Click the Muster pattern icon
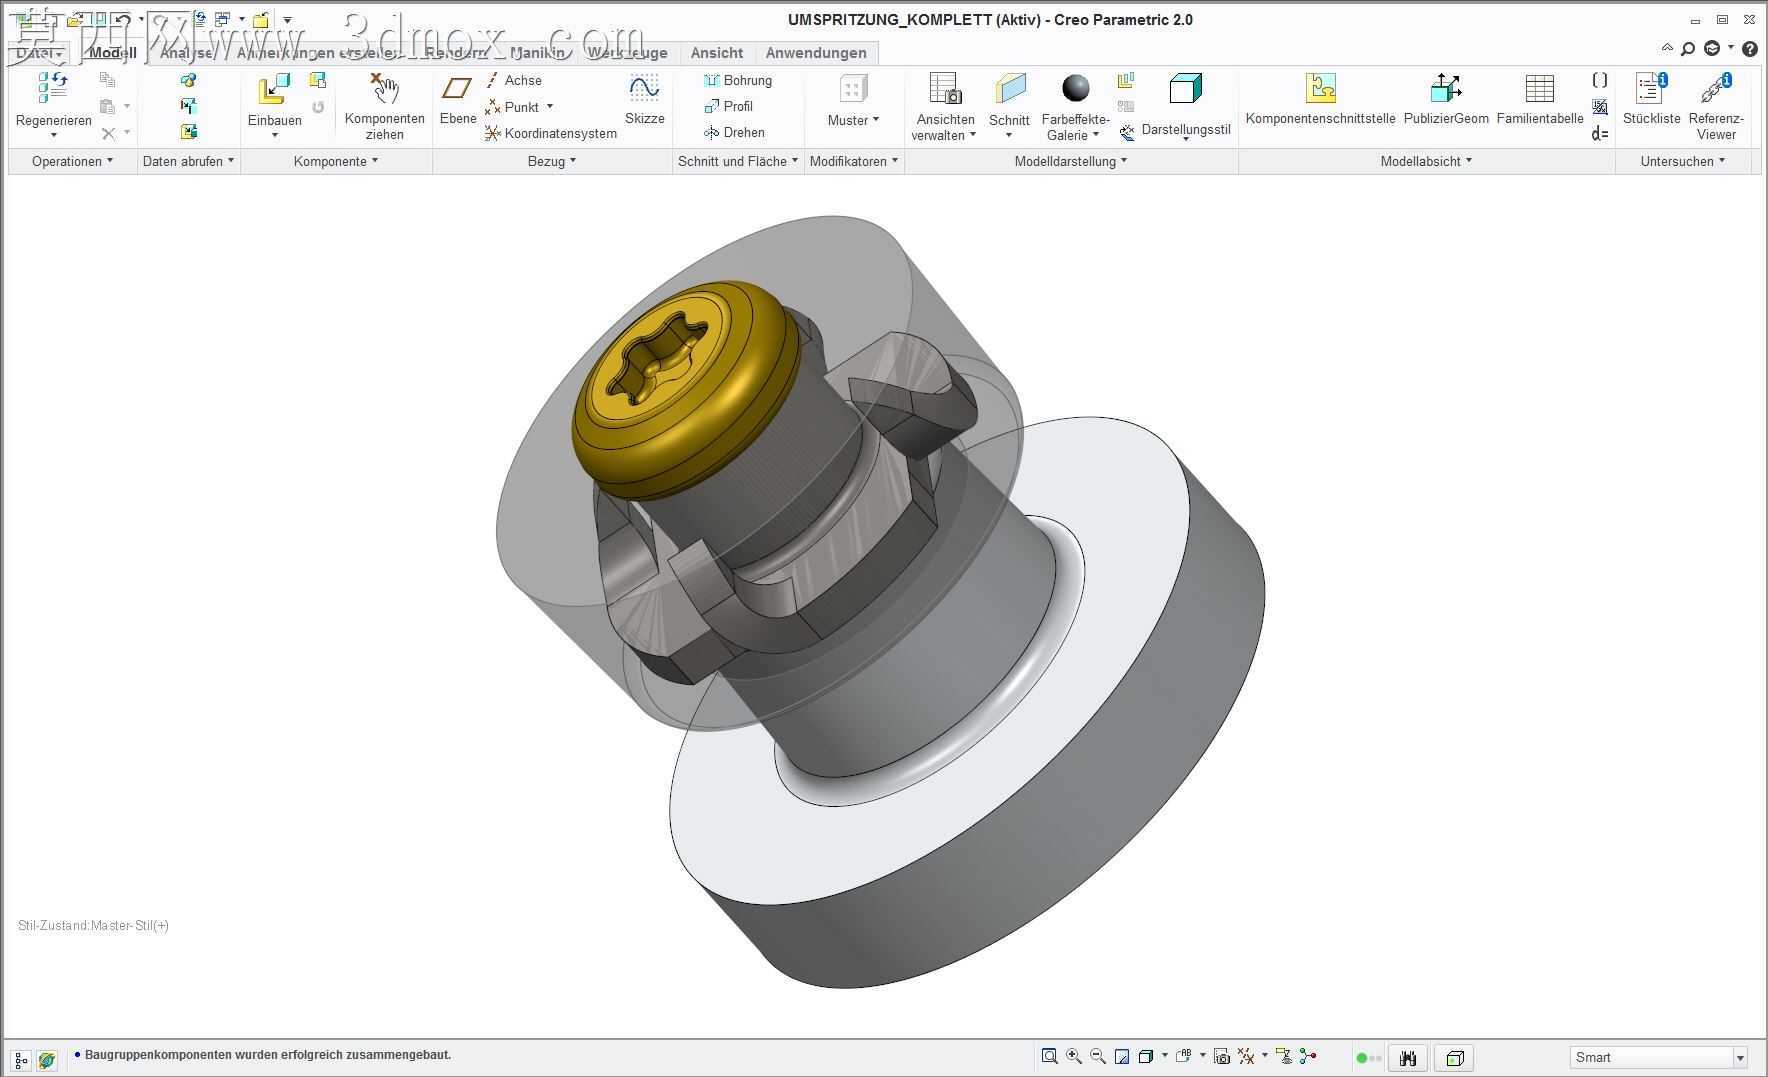This screenshot has width=1768, height=1077. [853, 89]
